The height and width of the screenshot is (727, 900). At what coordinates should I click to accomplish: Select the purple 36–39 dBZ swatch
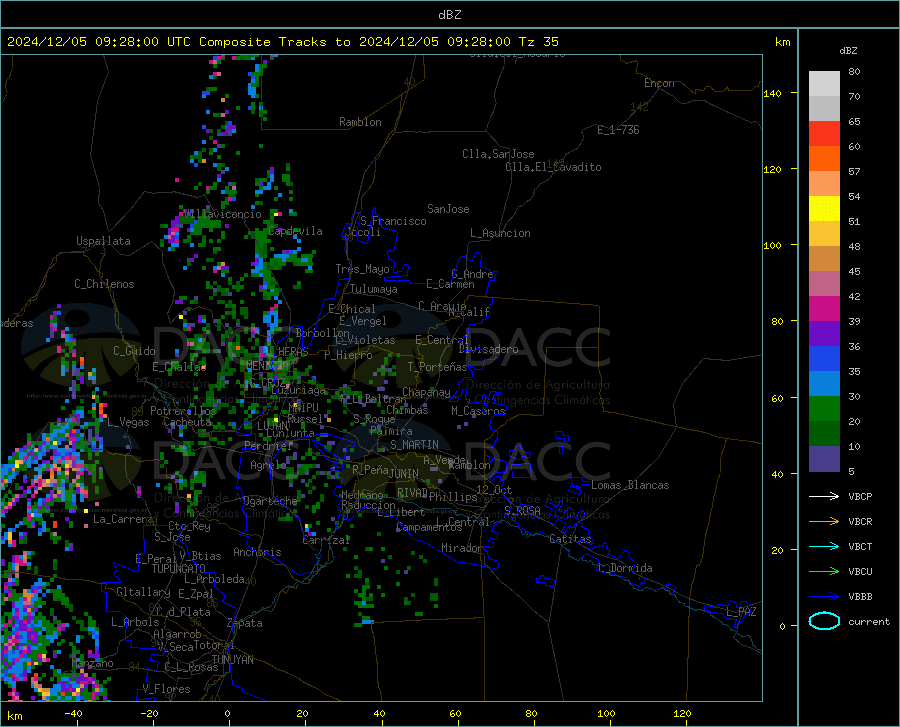click(824, 334)
